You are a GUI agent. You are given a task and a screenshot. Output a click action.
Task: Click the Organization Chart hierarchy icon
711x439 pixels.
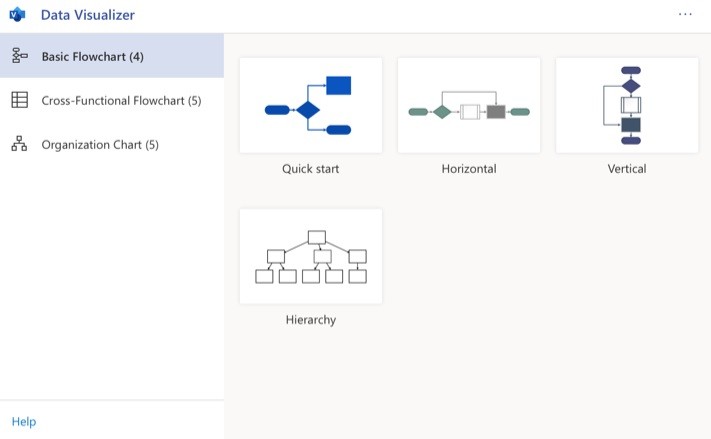coord(19,144)
